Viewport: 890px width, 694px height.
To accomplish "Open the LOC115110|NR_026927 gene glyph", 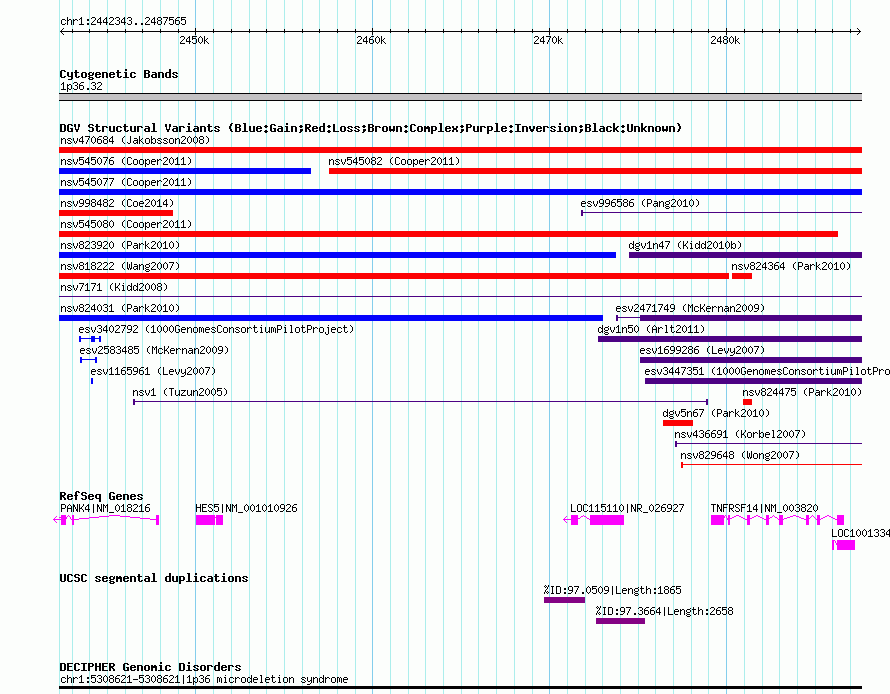I will [594, 520].
